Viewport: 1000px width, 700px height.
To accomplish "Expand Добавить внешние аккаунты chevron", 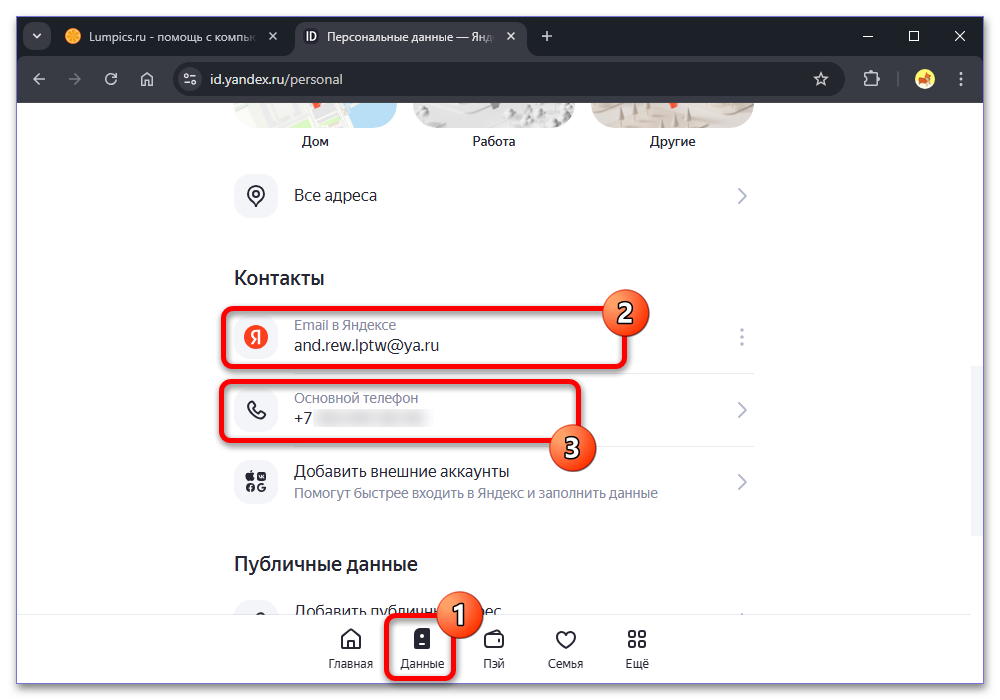I will [x=742, y=482].
